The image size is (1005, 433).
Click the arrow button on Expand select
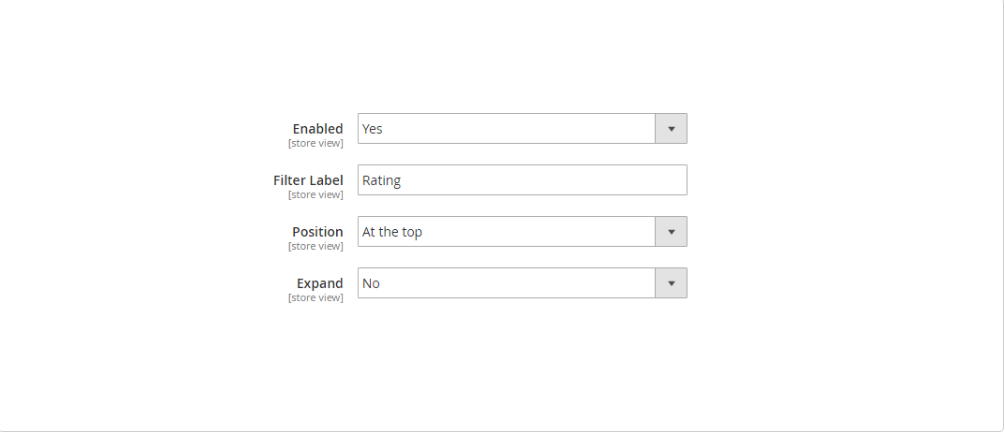671,283
